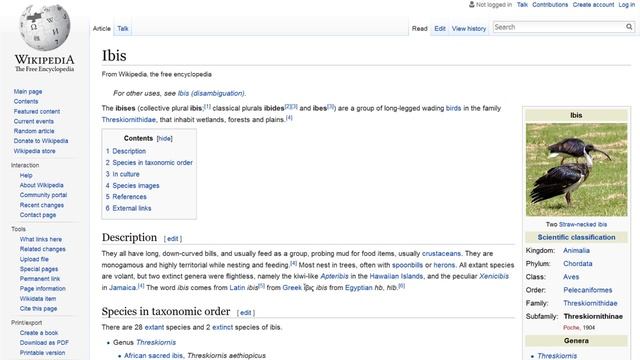
Task: Open Animalia in the infobox
Action: 576,251
